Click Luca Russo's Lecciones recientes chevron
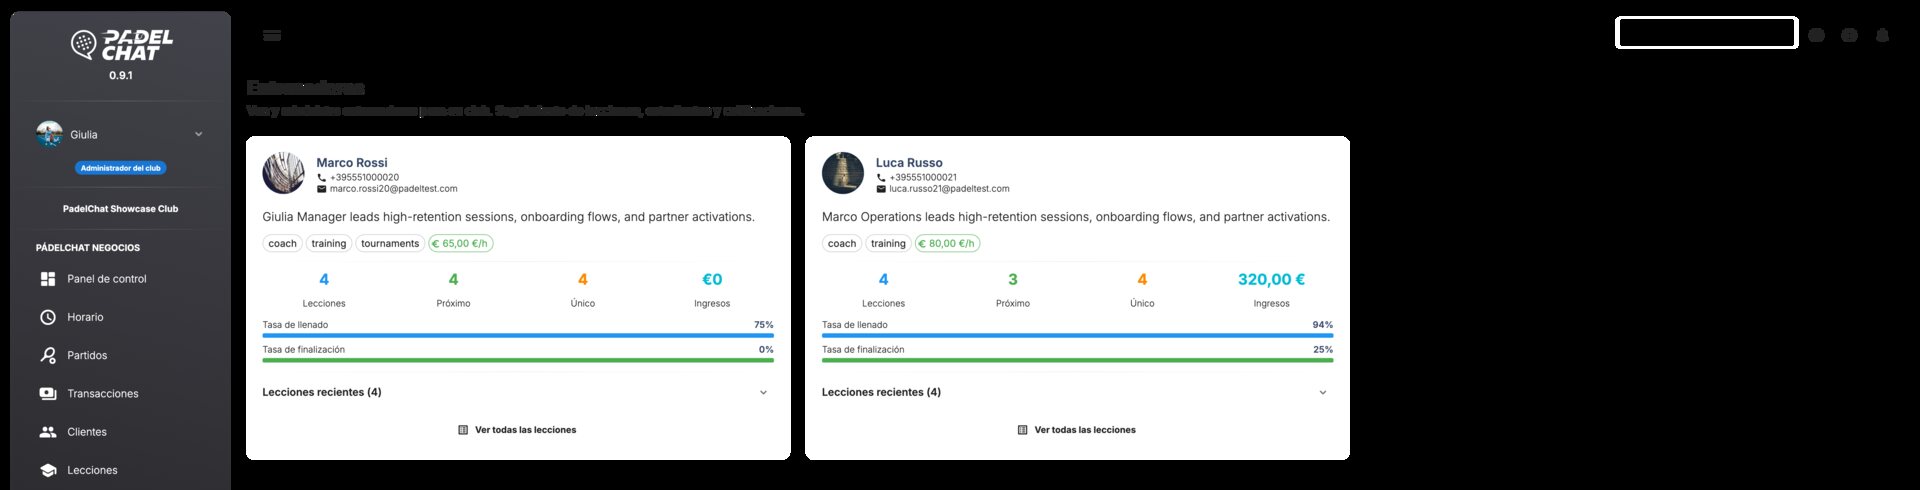Viewport: 1920px width, 490px height. [1322, 392]
